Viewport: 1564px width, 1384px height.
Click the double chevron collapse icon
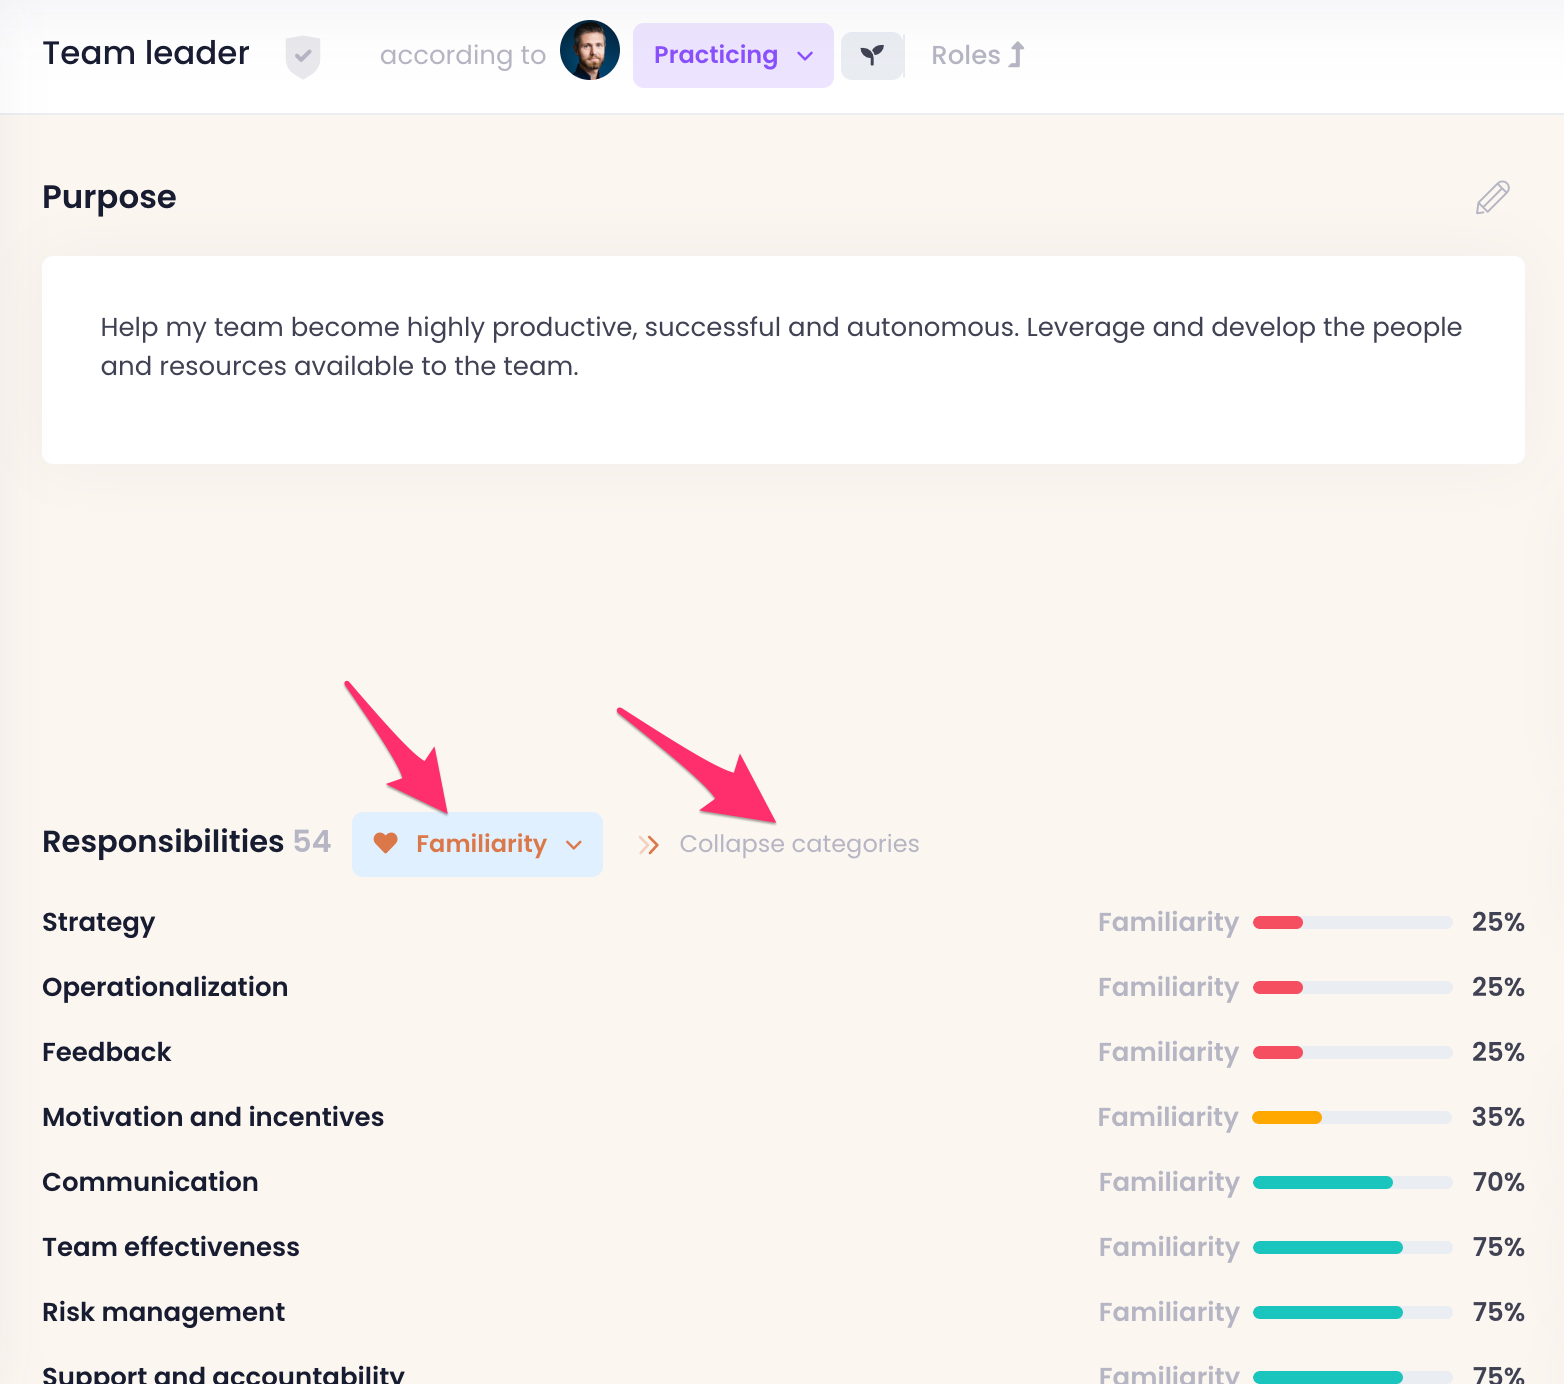(x=649, y=845)
